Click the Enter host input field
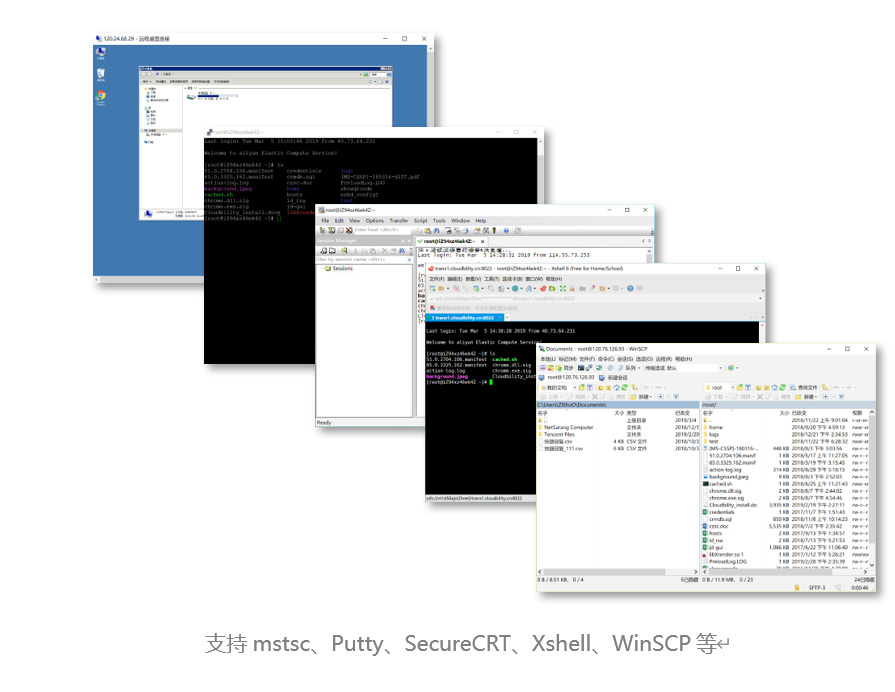 coord(377,230)
